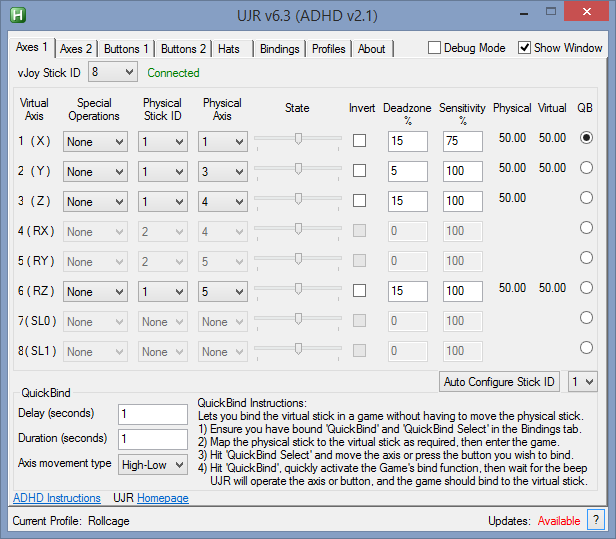The image size is (616, 539).
Task: Click the QuickBind Delay seconds field
Action: click(152, 414)
